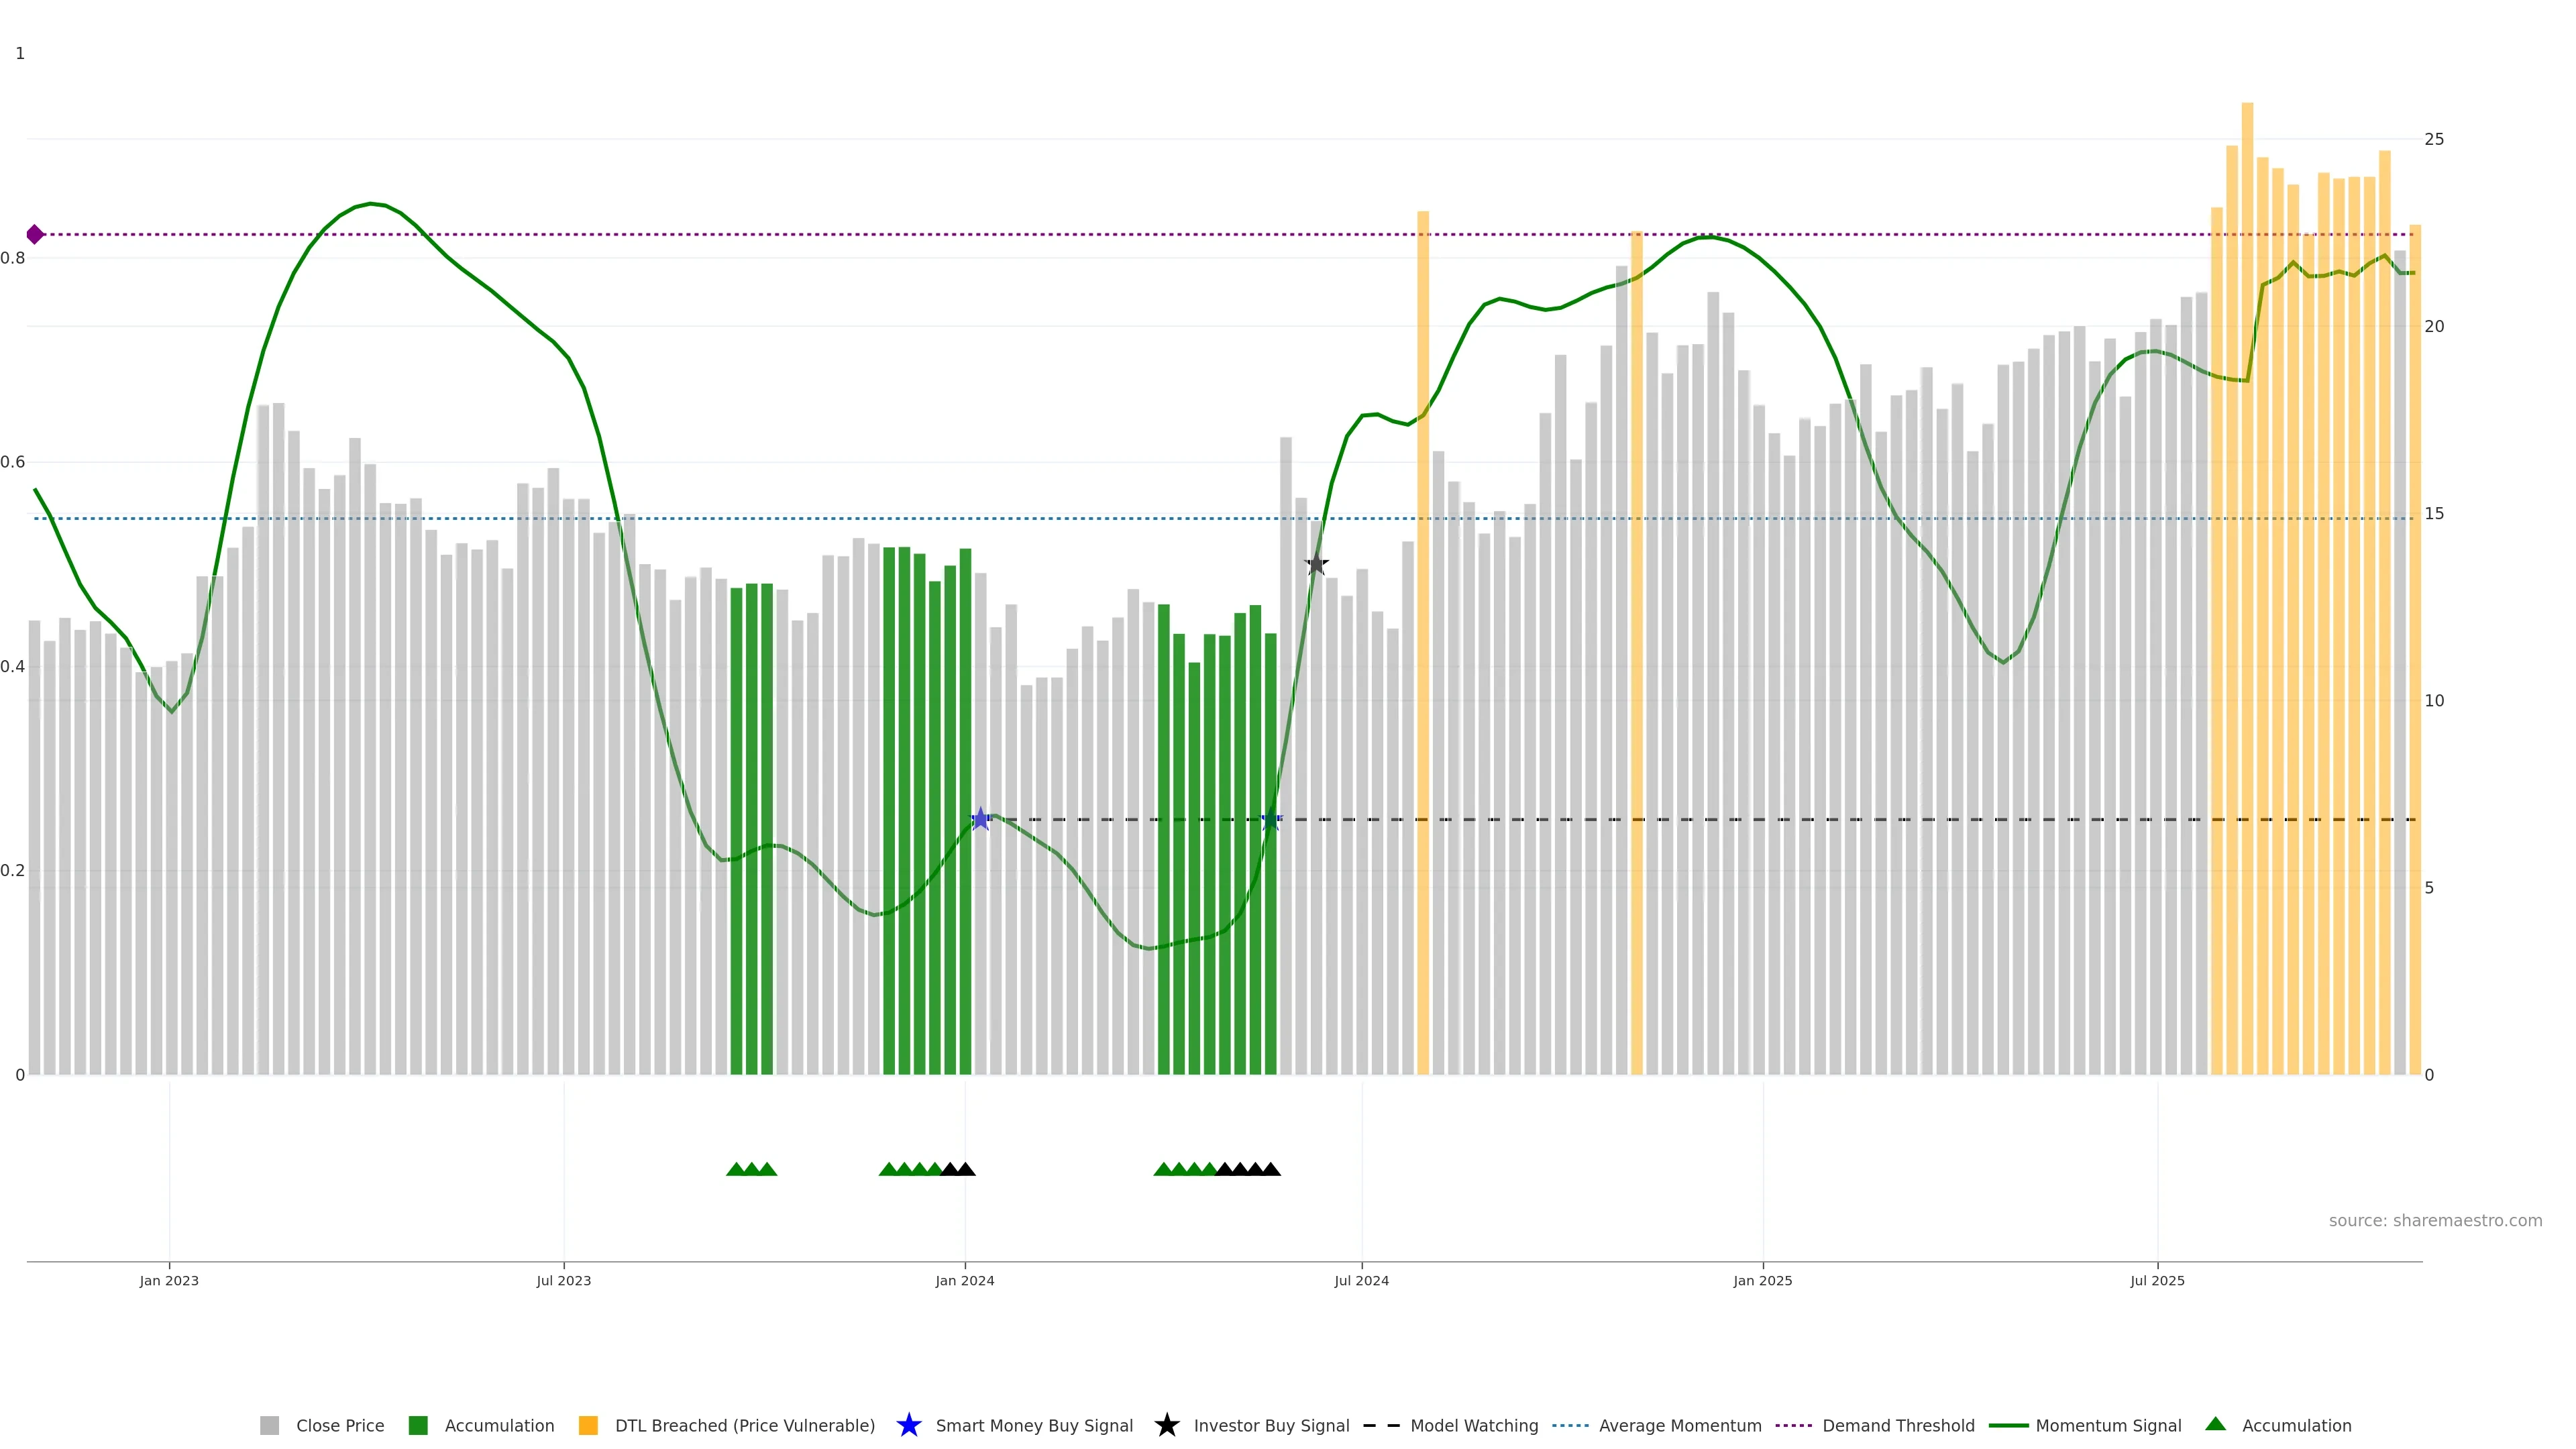
Task: Click the green Accumulation square swatch
Action: point(418,1425)
